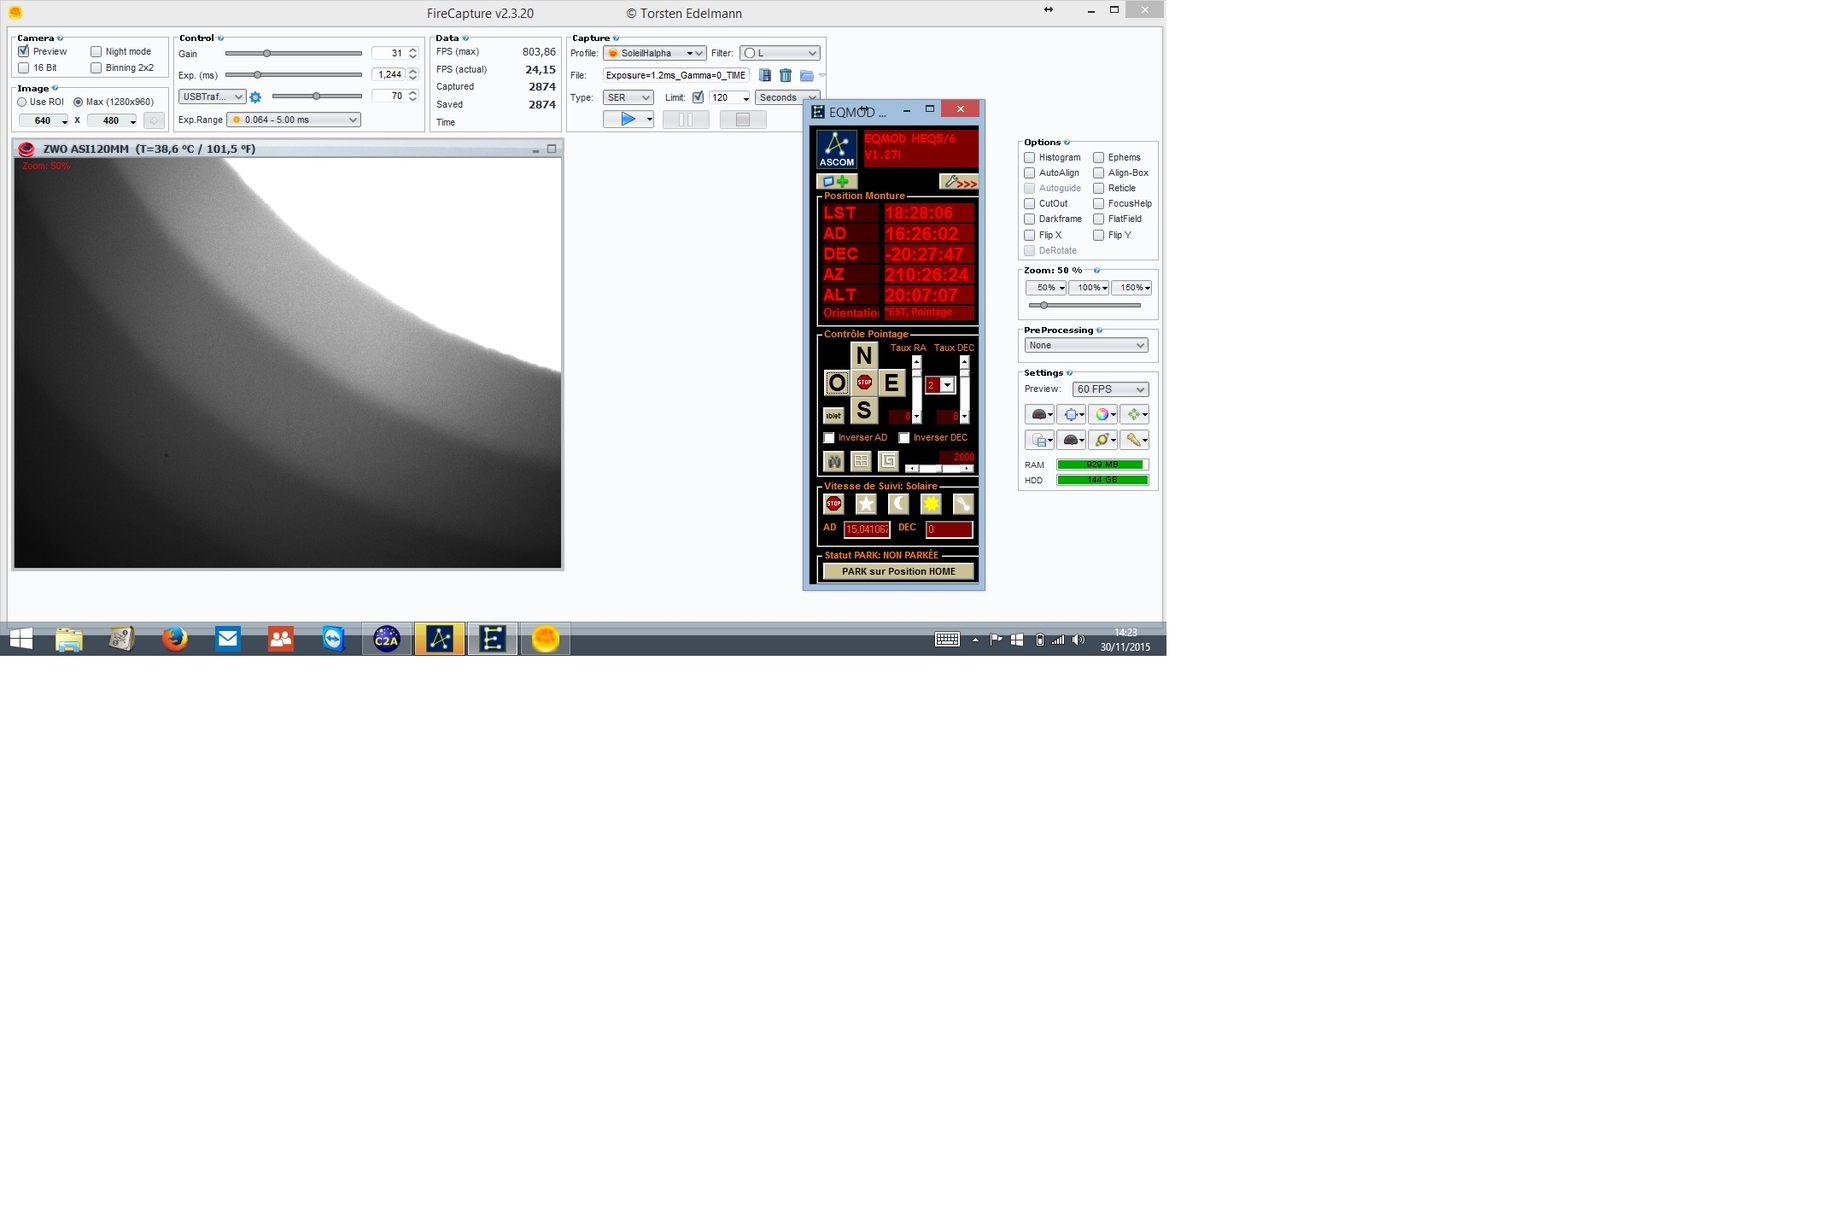Image resolution: width=1824 pixels, height=1216 pixels.
Task: Open the save-disk settings button
Action: (x=1040, y=440)
